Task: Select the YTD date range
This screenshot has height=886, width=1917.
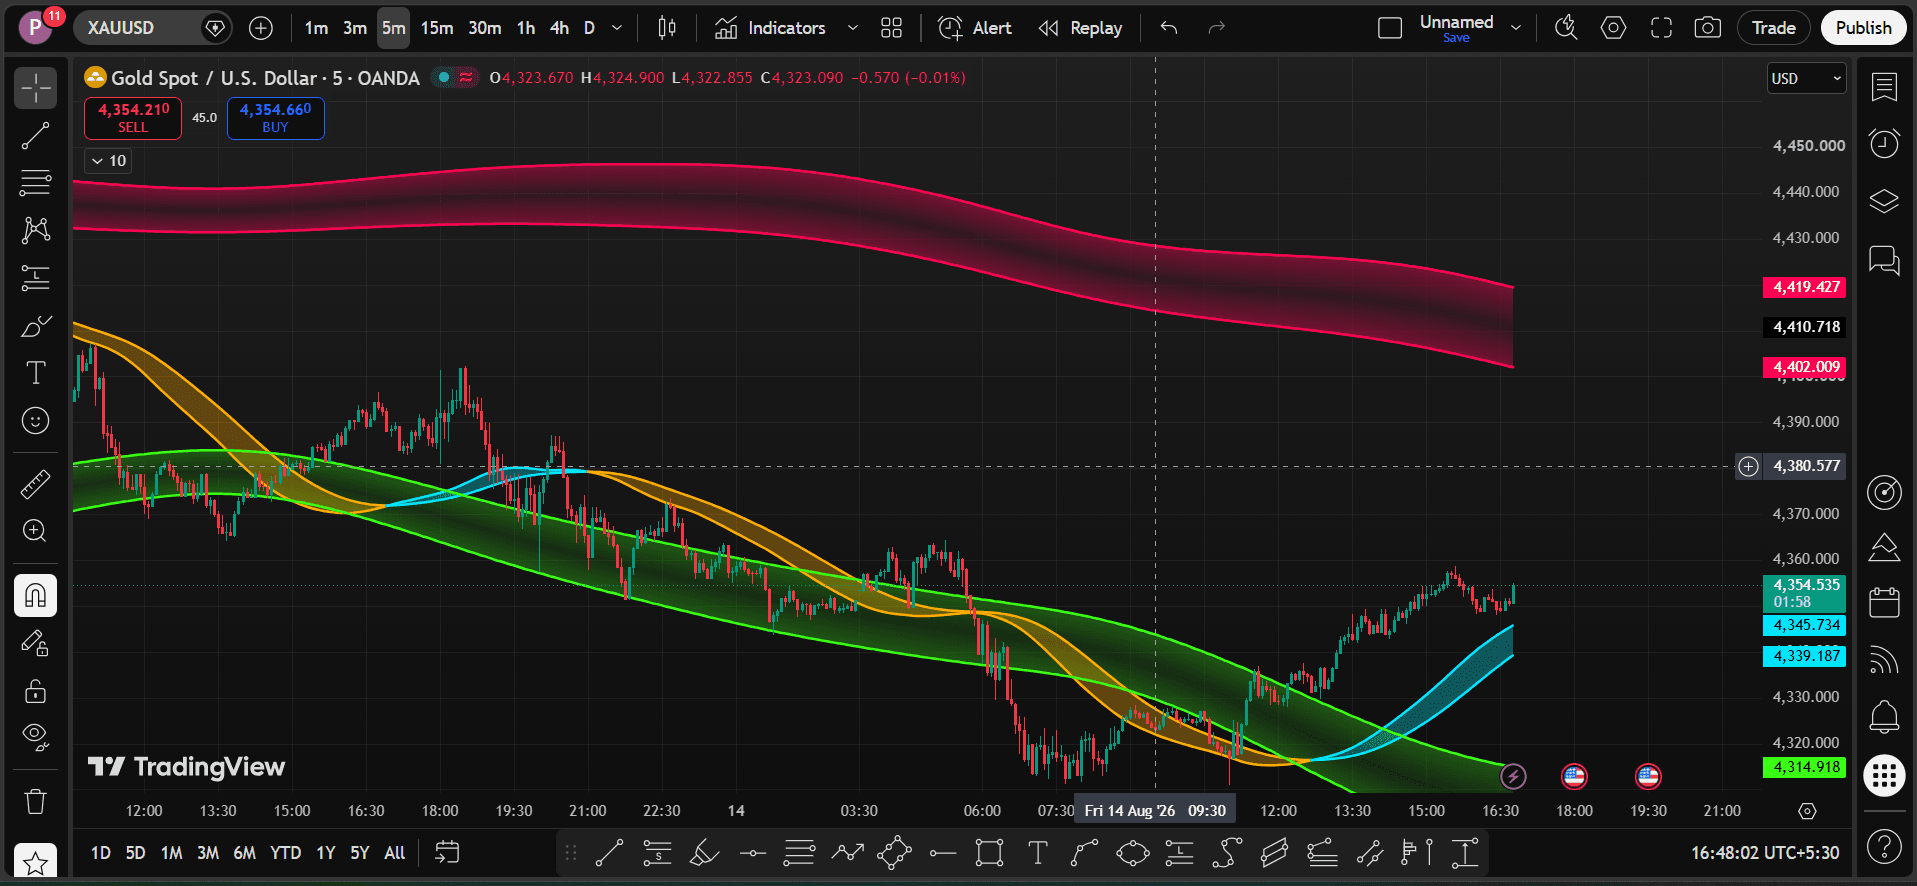Action: tap(286, 853)
